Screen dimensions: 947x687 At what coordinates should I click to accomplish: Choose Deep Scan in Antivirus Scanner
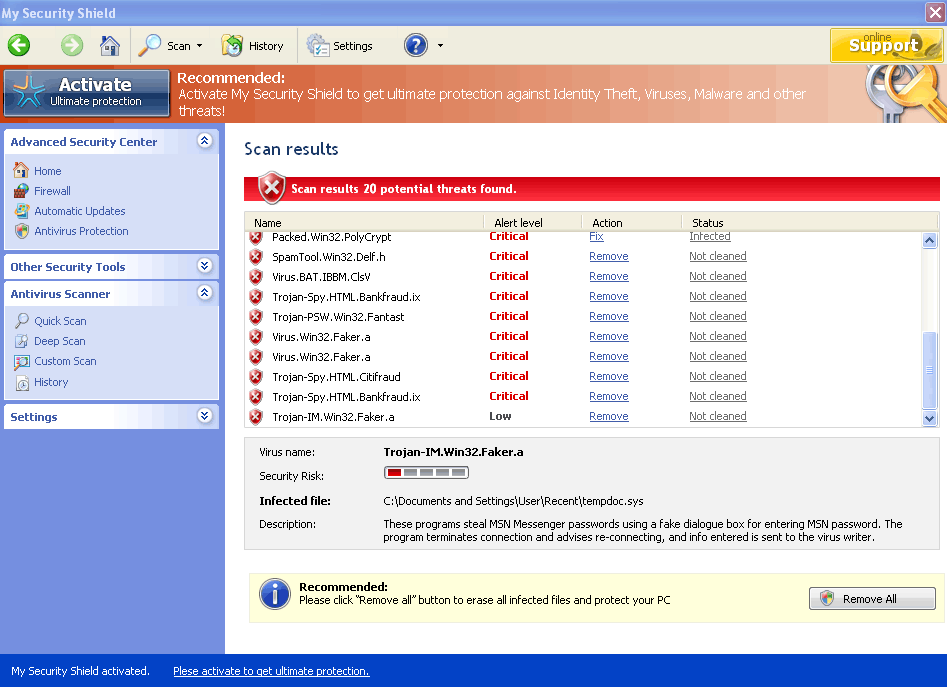(x=60, y=341)
